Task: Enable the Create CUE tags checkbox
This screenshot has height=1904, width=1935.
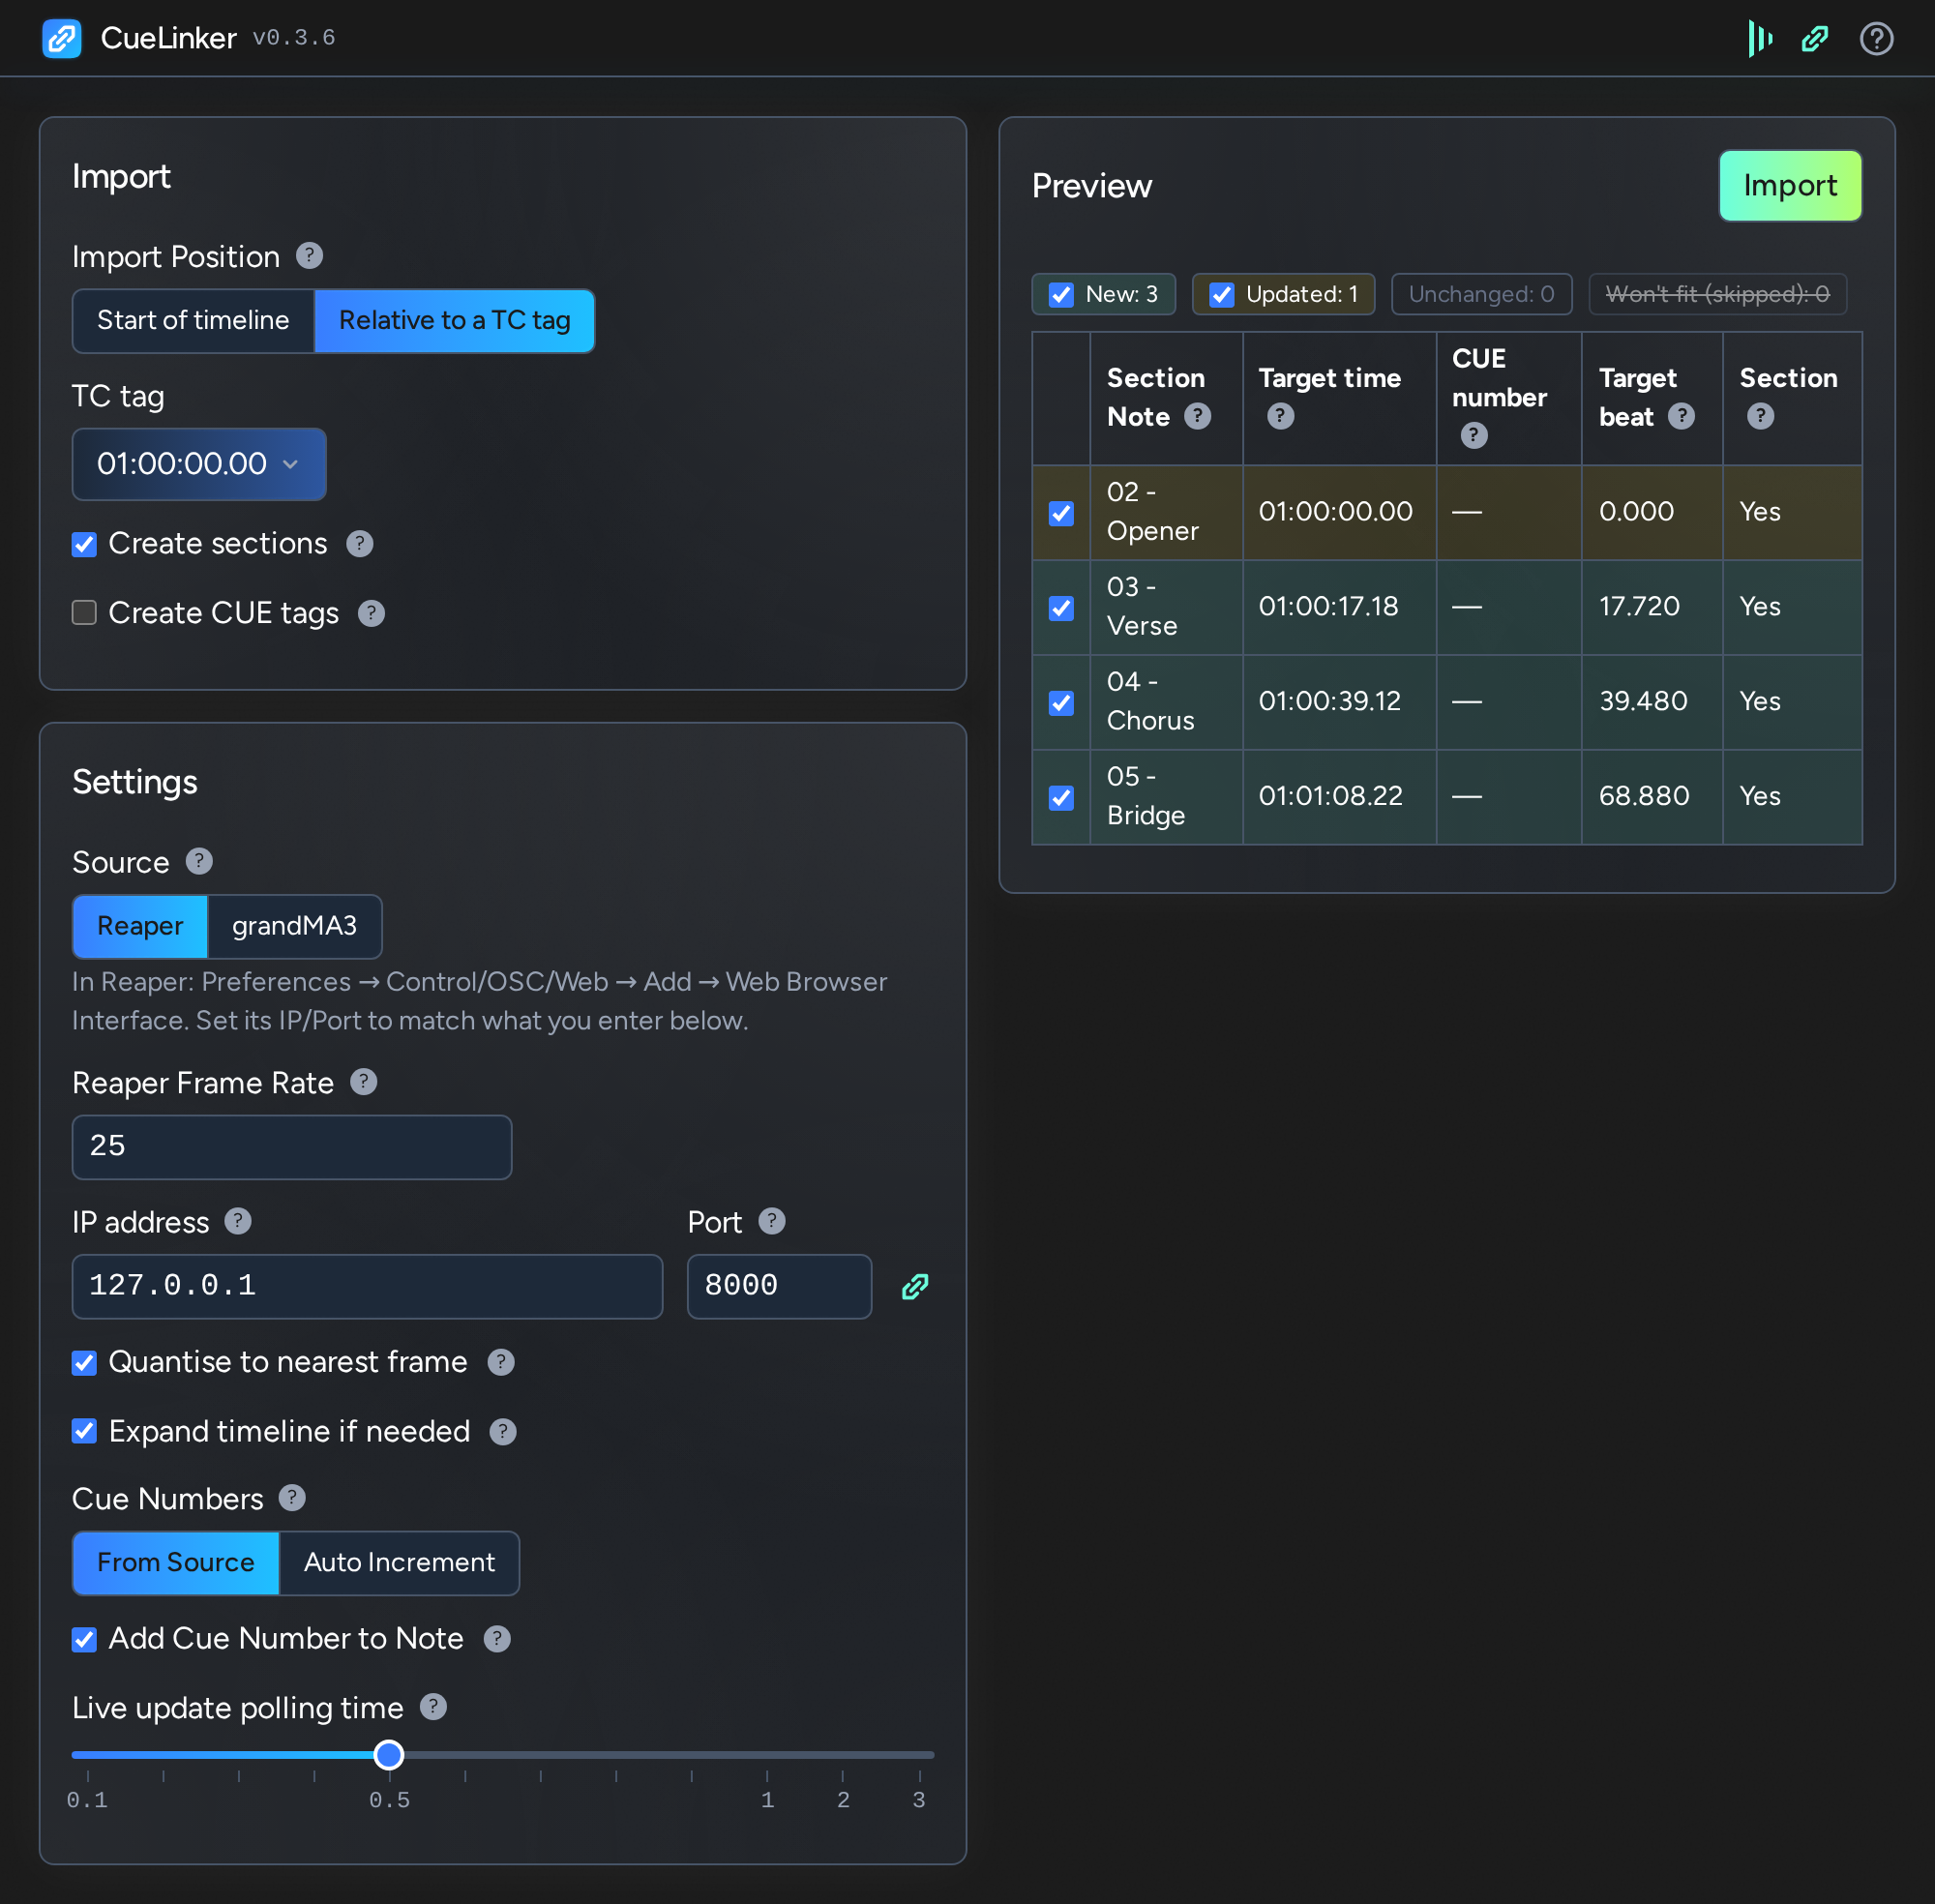Action: click(x=84, y=613)
